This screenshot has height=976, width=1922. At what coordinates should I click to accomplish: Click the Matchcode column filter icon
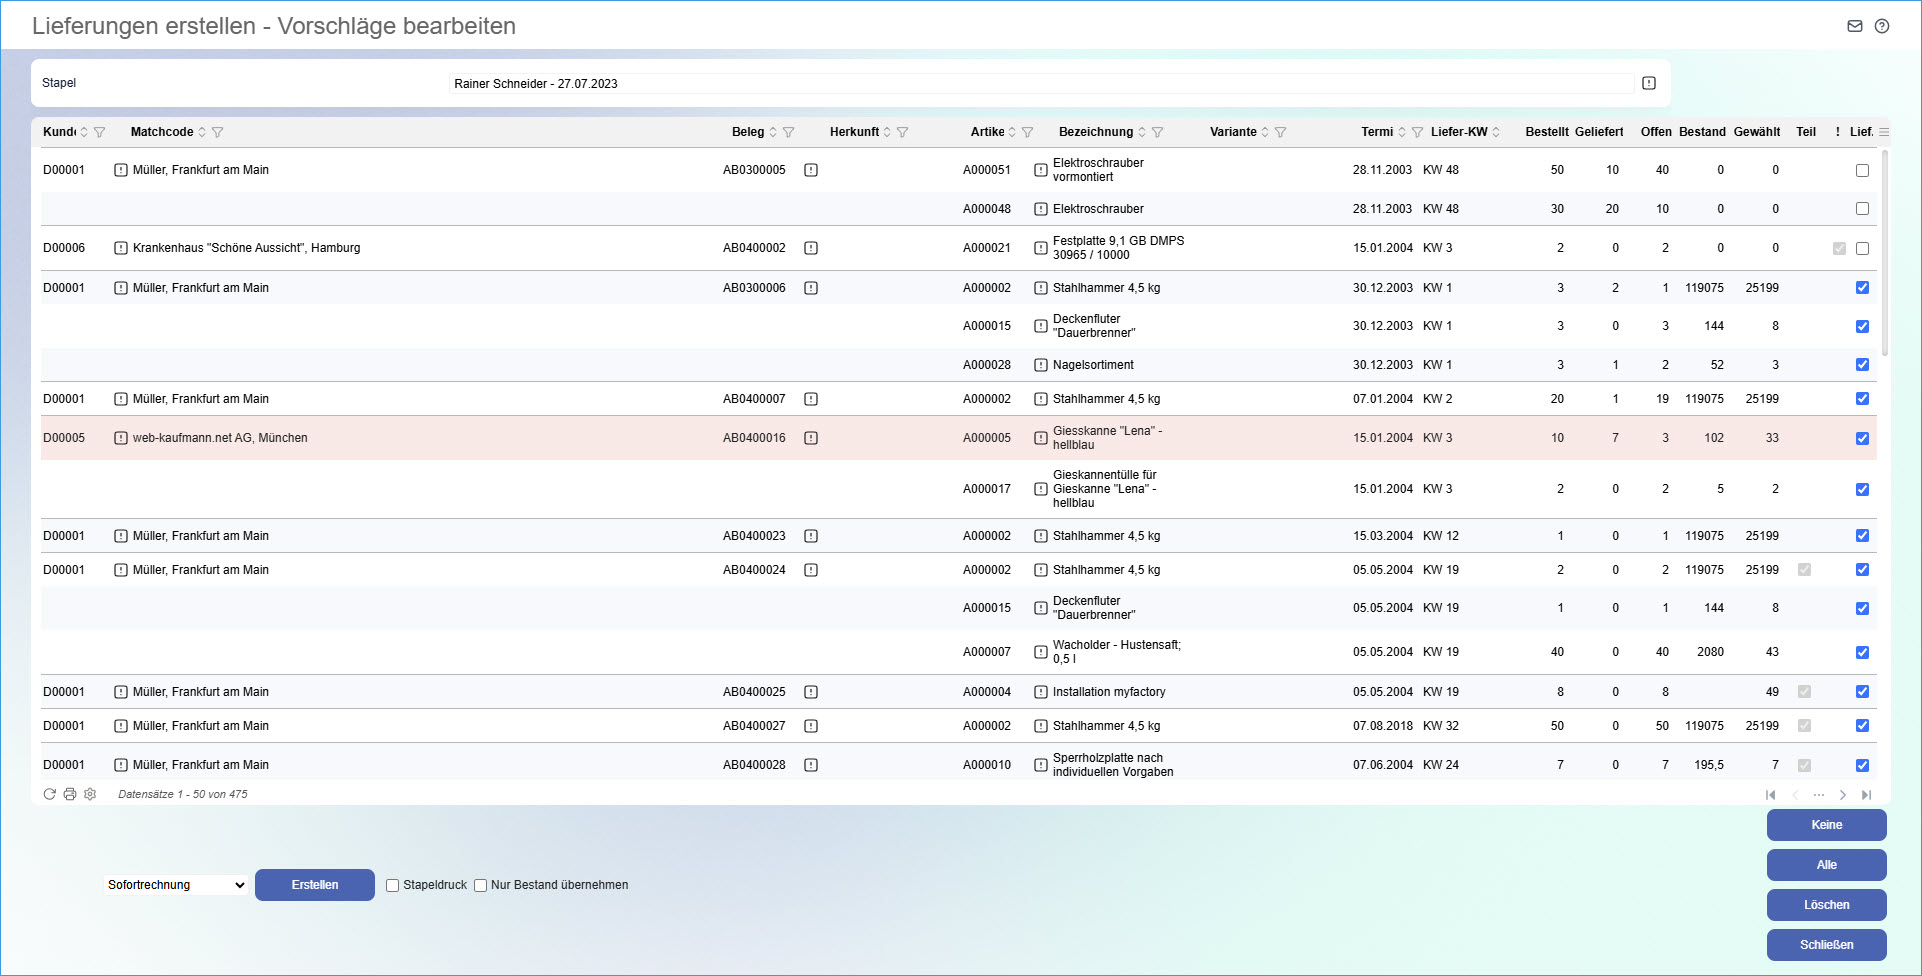218,132
